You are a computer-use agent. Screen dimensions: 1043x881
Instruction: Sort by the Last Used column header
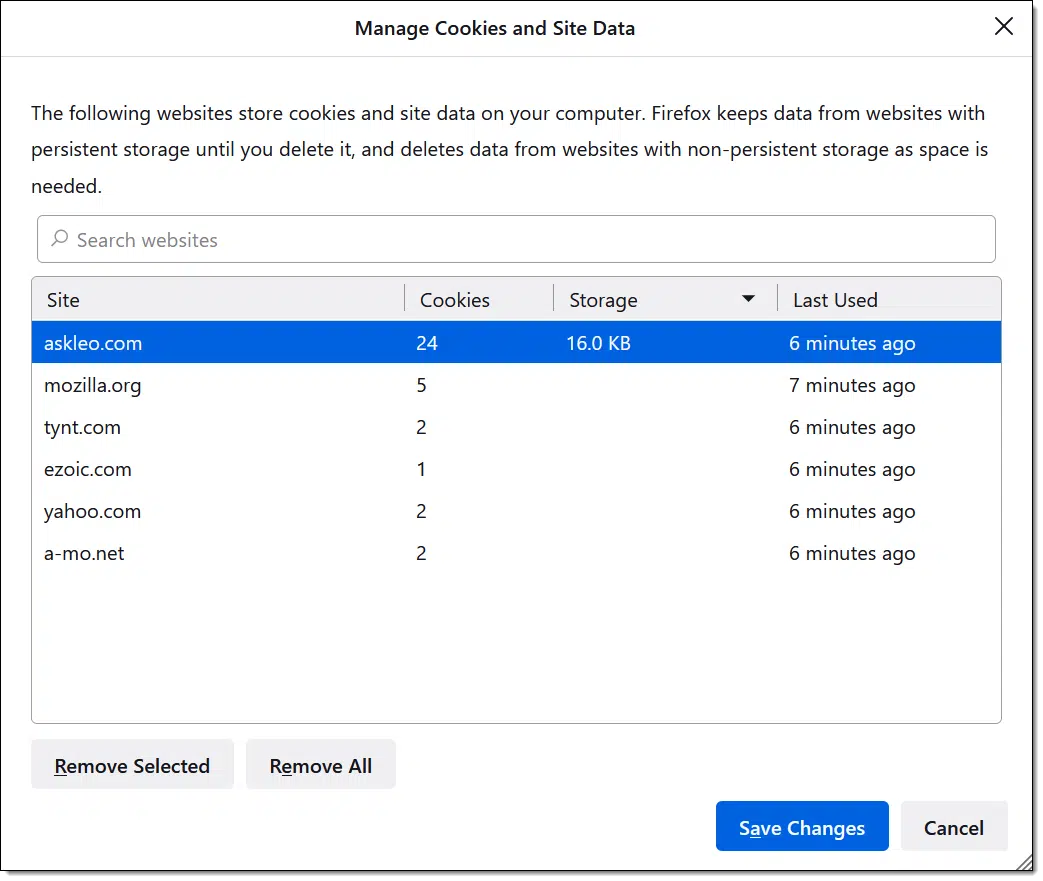click(x=889, y=300)
